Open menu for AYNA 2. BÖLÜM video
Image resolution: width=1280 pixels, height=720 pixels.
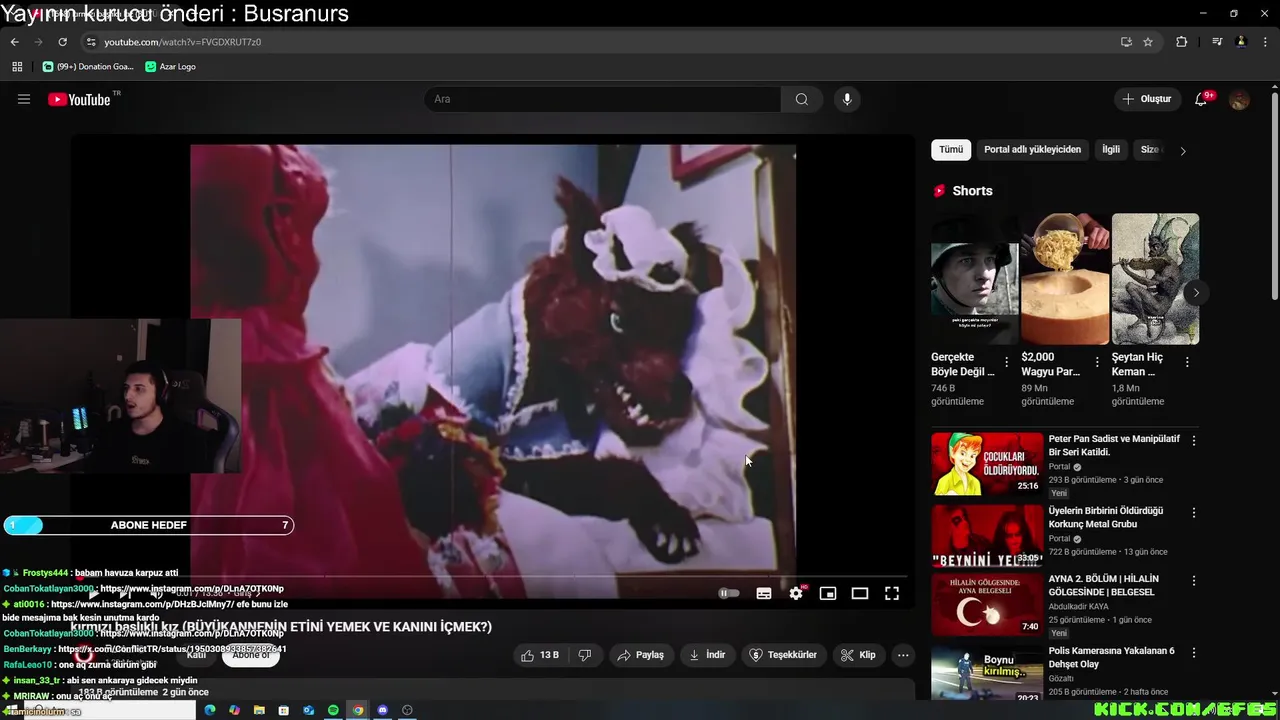coord(1193,581)
